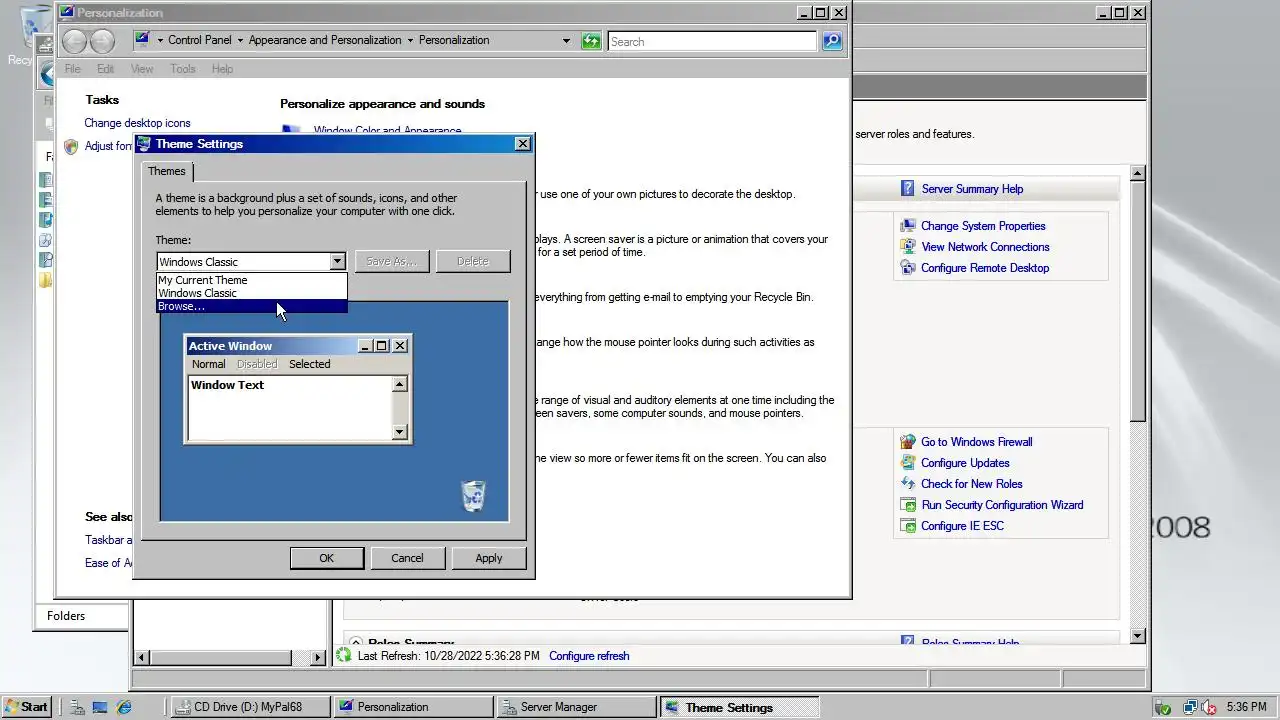This screenshot has height=720, width=1280.
Task: Click scroll-up arrow in preview Window Text
Action: click(x=400, y=385)
